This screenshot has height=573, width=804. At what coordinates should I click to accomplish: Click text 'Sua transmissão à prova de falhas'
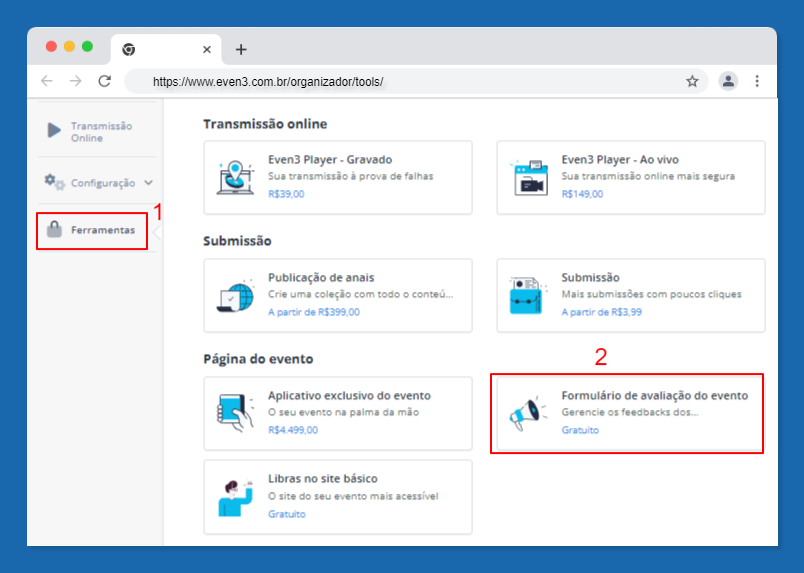coord(351,176)
